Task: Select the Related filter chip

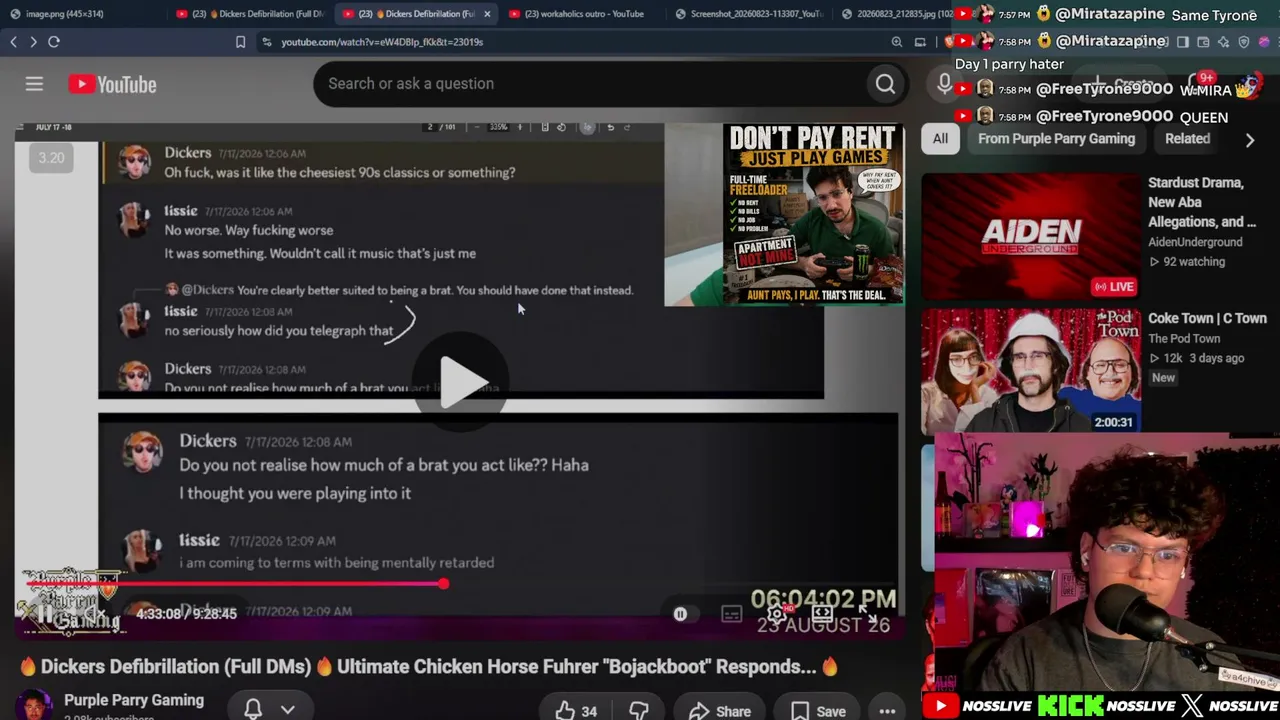Action: click(x=1187, y=139)
